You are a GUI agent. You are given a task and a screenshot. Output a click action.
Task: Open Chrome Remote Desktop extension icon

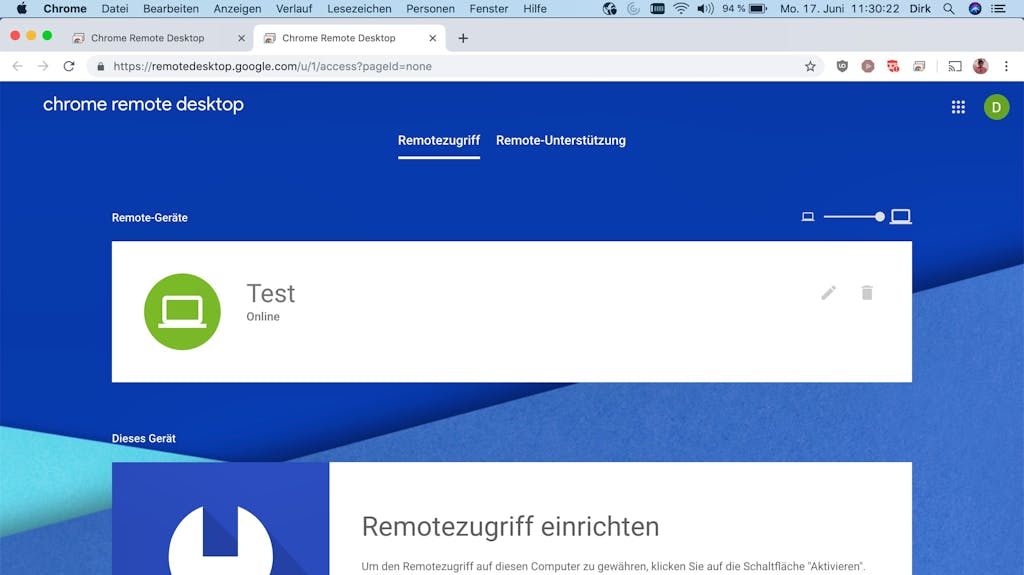click(x=919, y=66)
